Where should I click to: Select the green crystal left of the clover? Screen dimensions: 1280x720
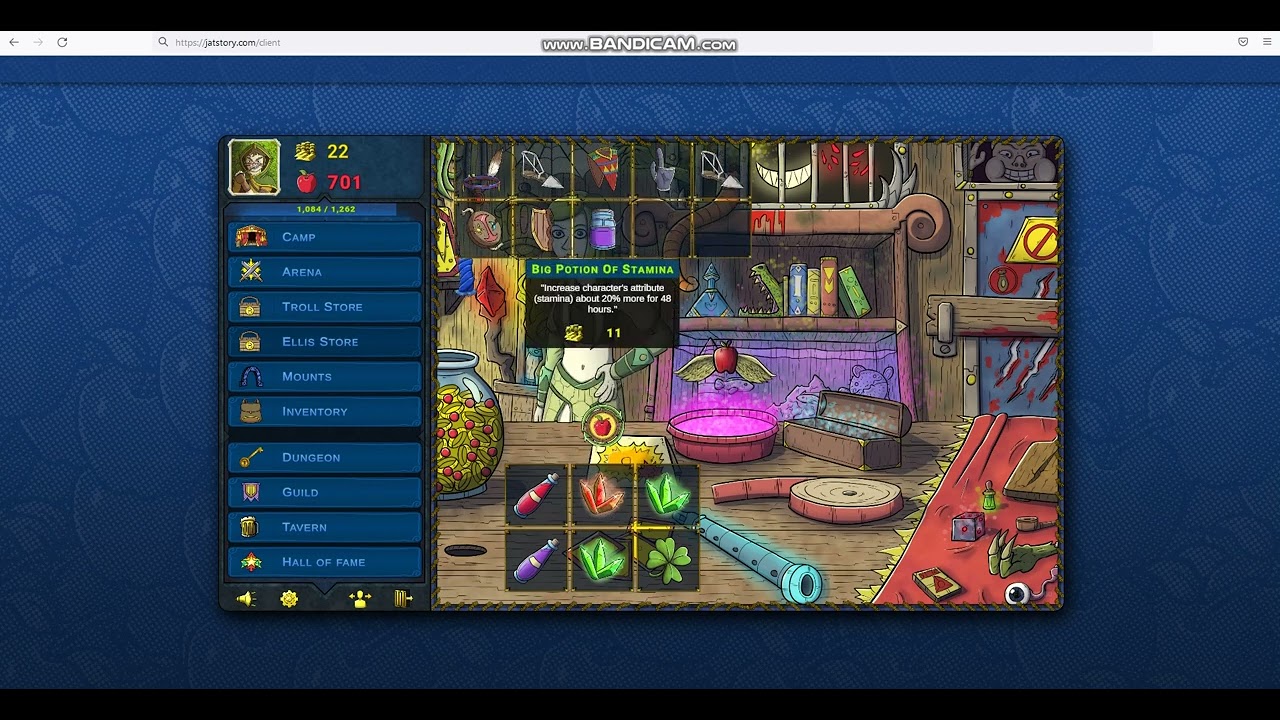tap(601, 560)
